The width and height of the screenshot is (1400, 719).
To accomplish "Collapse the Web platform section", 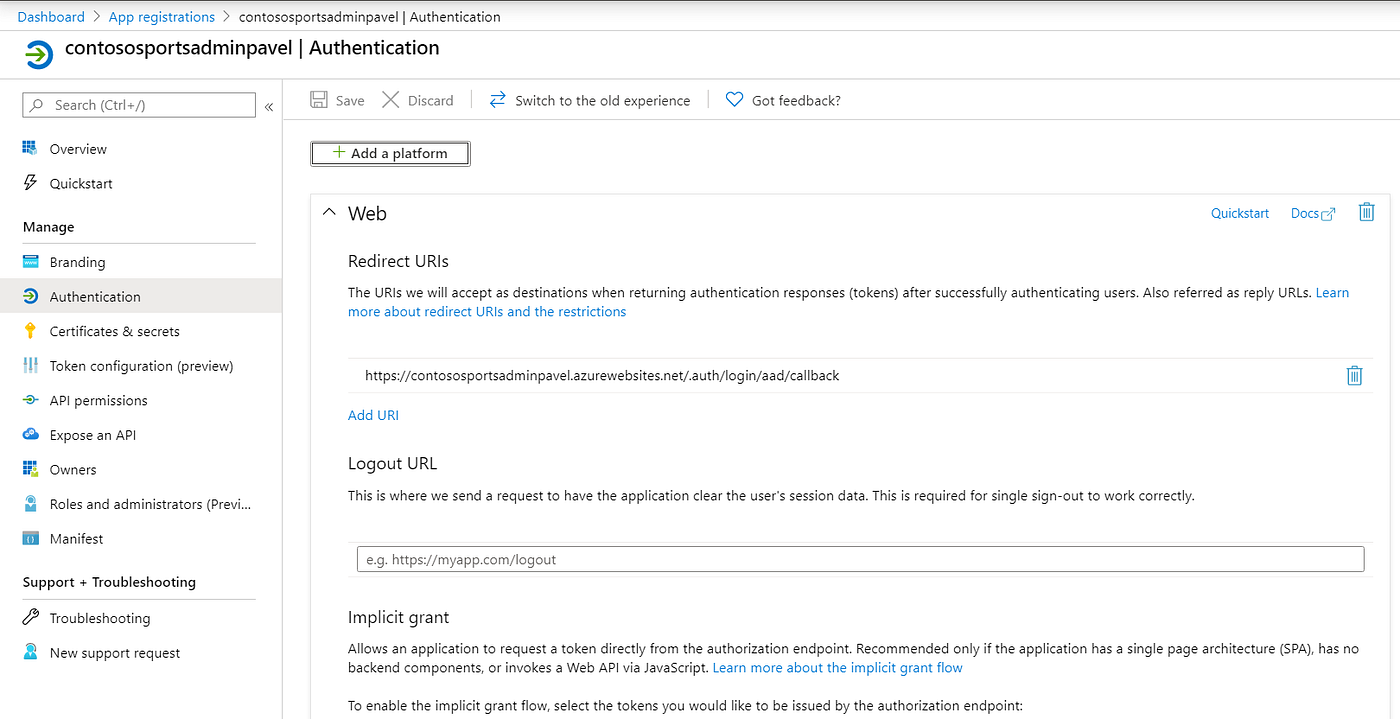I will tap(329, 212).
